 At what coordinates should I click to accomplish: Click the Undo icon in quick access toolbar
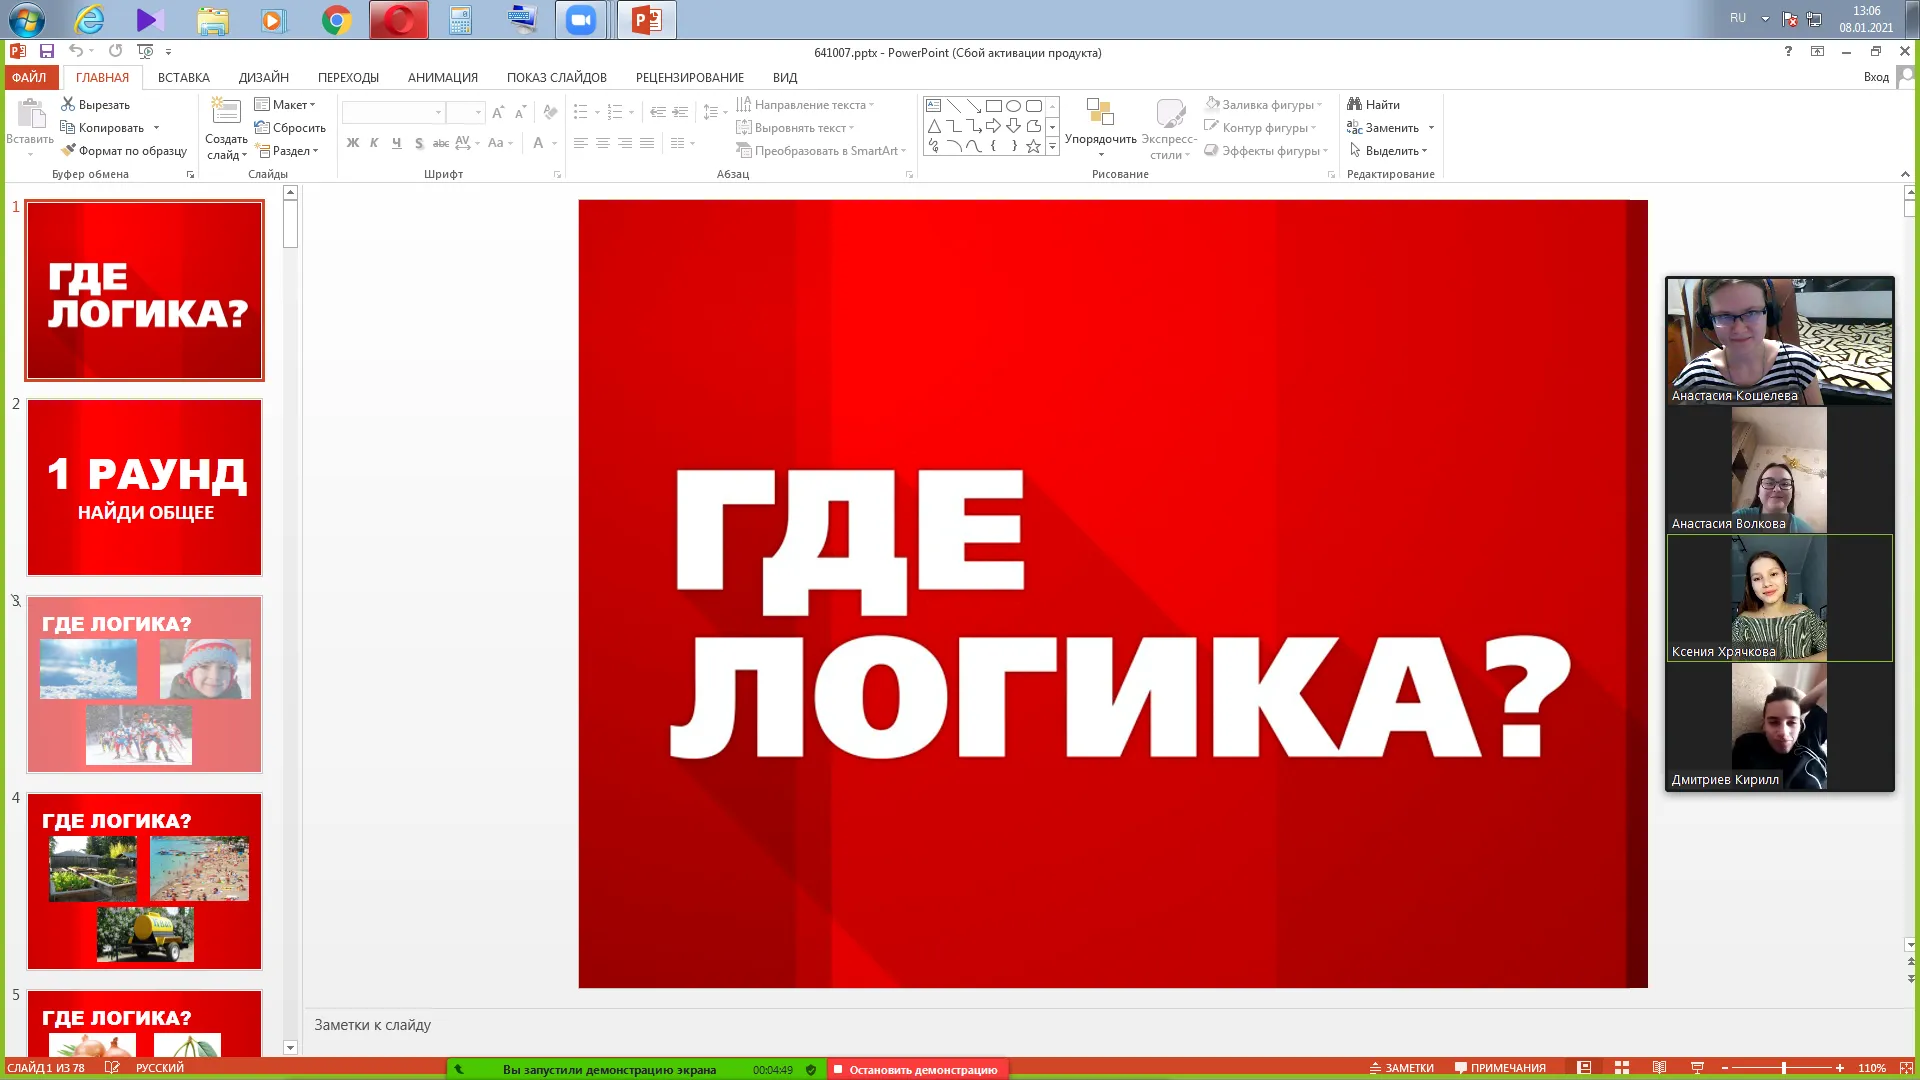pyautogui.click(x=76, y=51)
